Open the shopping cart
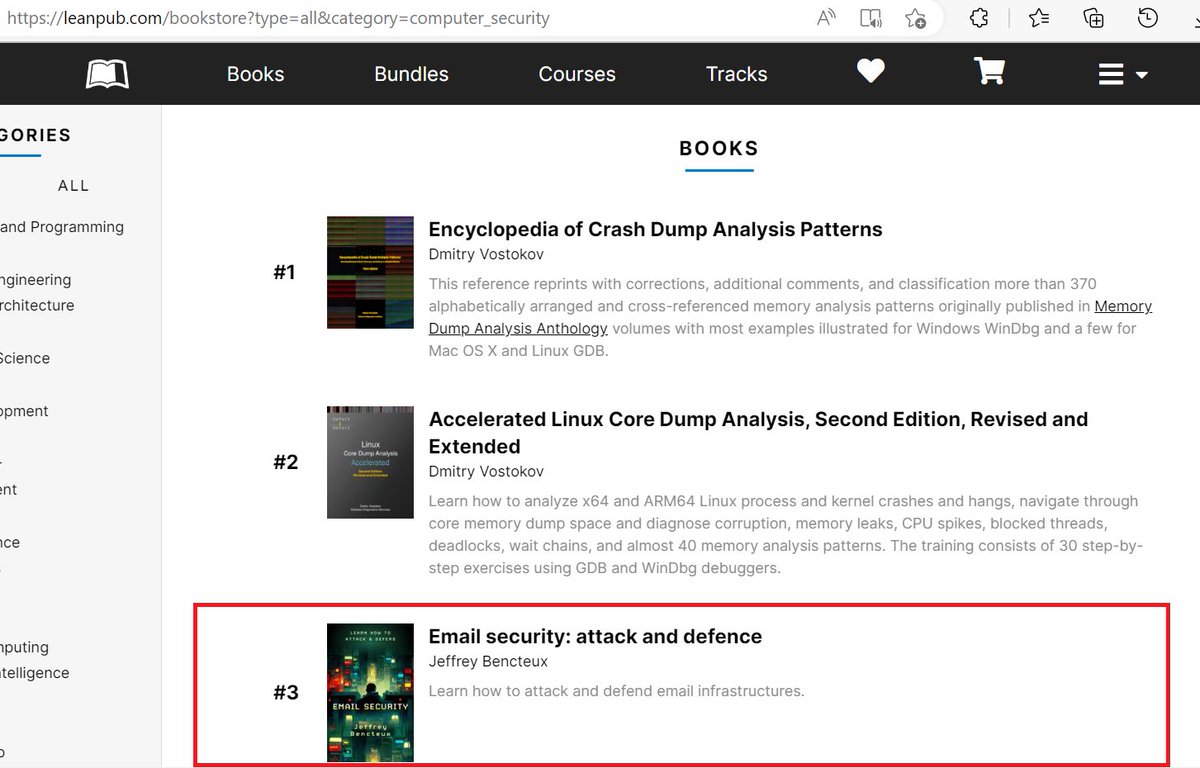Image resolution: width=1200 pixels, height=768 pixels. [x=989, y=71]
